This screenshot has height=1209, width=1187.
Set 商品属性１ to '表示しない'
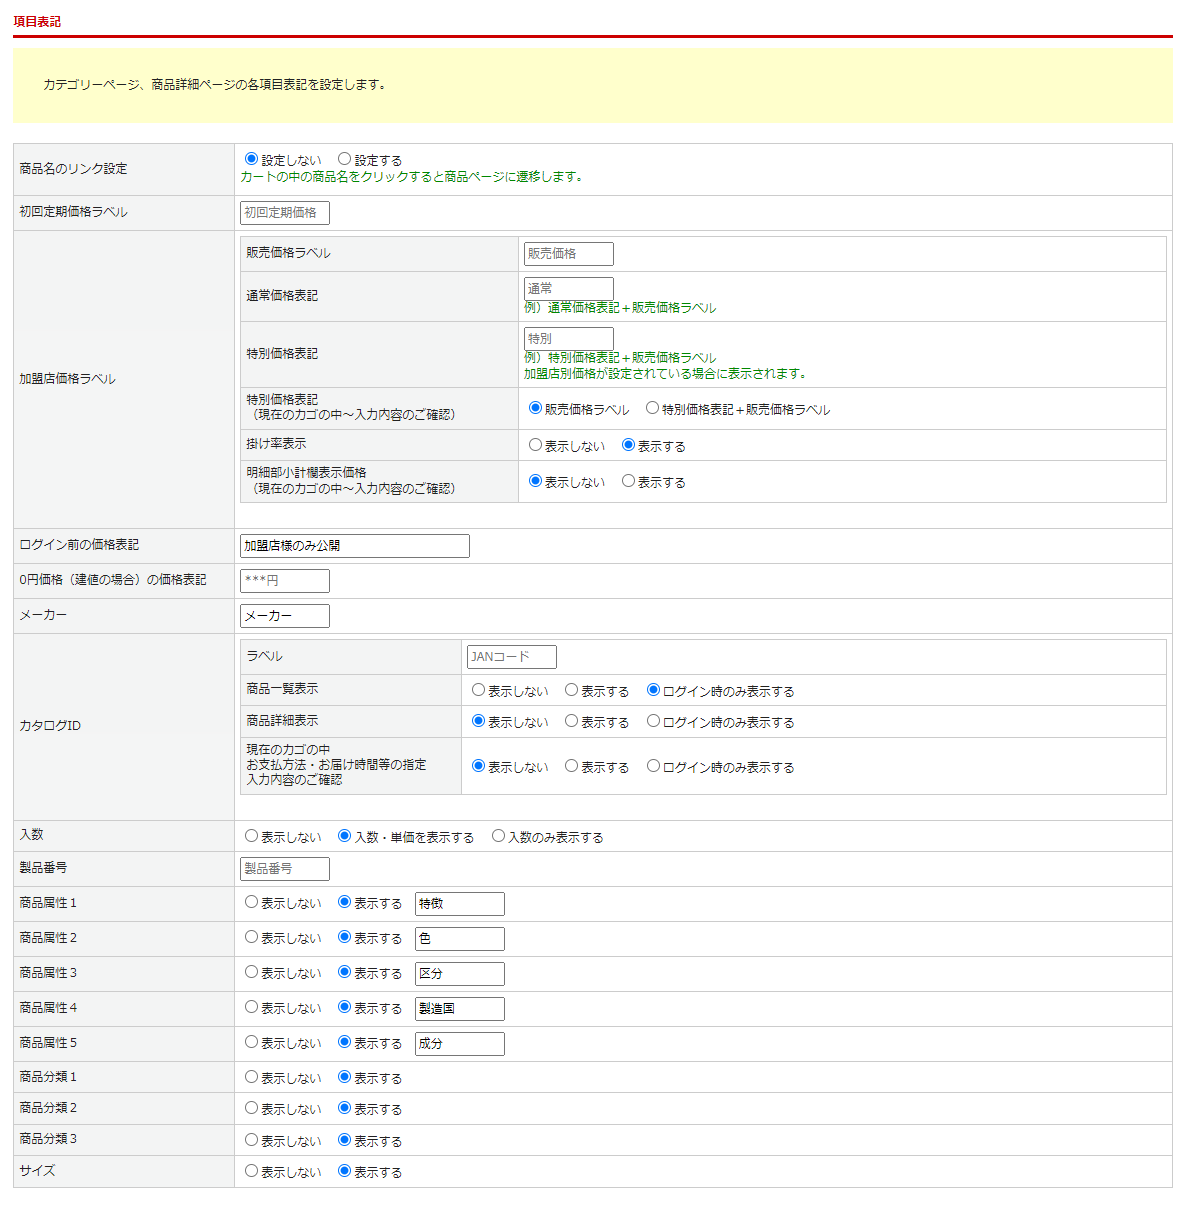pyautogui.click(x=252, y=902)
